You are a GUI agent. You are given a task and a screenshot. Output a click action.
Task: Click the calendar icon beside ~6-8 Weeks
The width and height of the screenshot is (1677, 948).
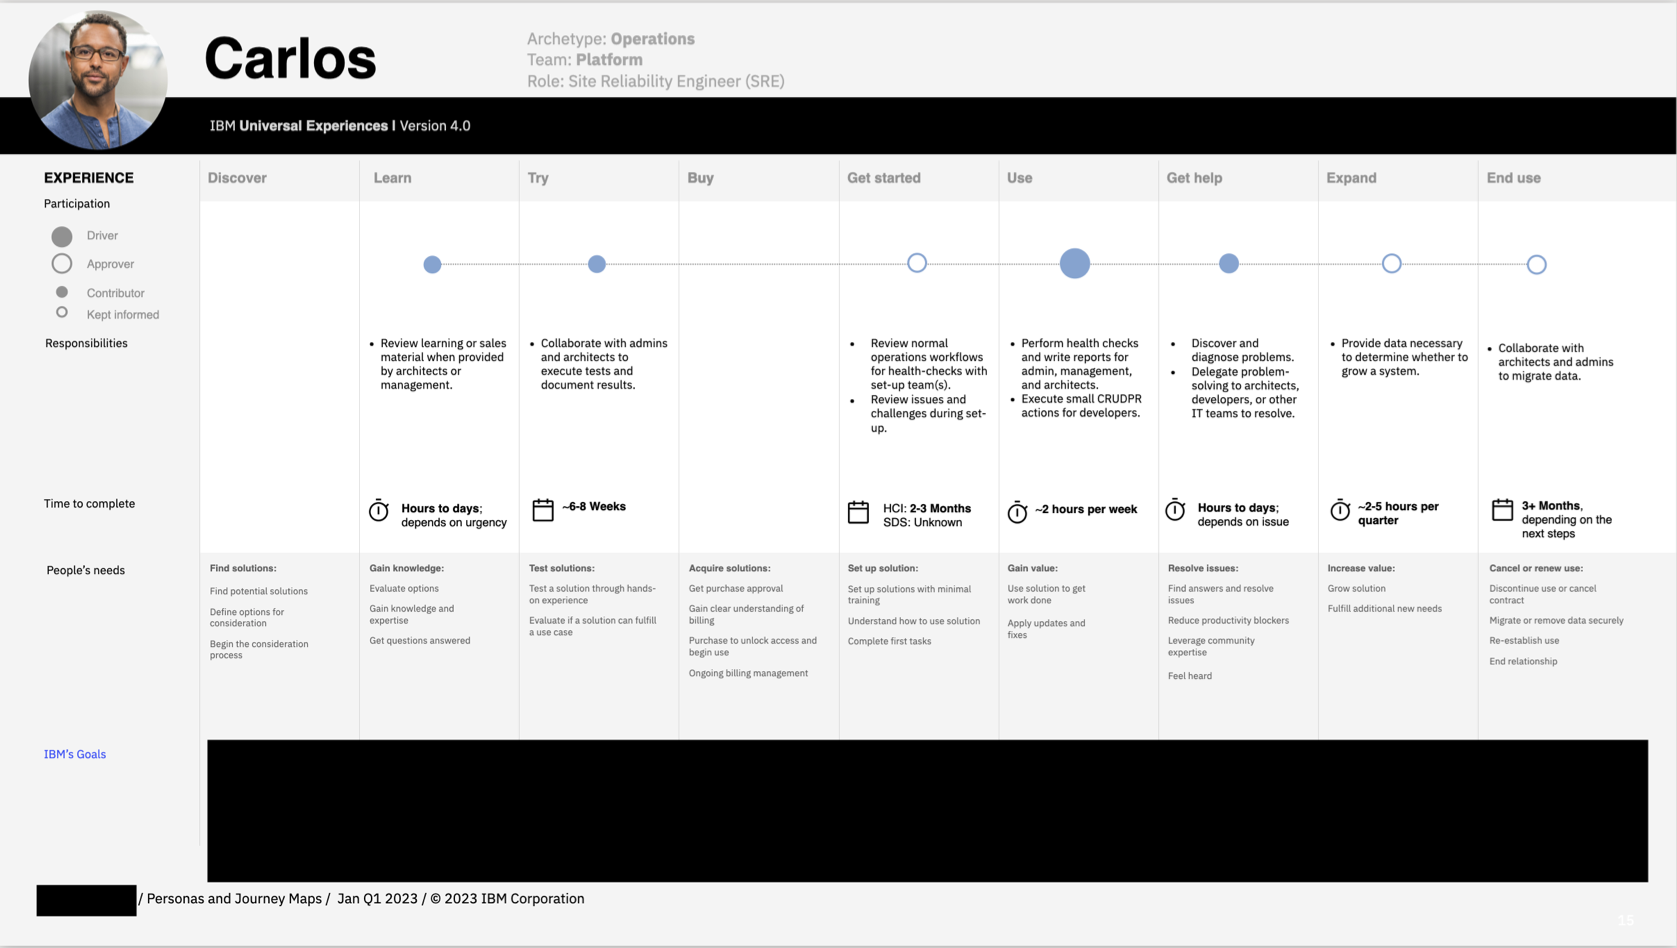tap(543, 510)
